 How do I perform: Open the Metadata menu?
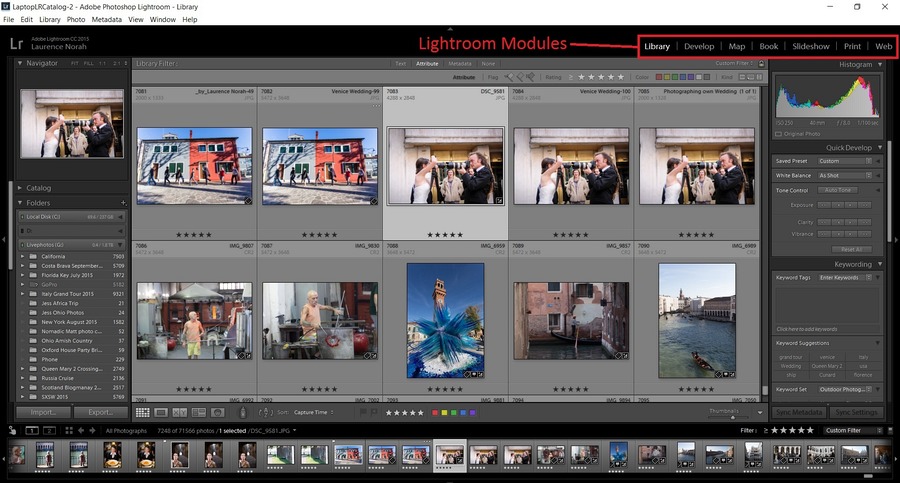[x=106, y=20]
